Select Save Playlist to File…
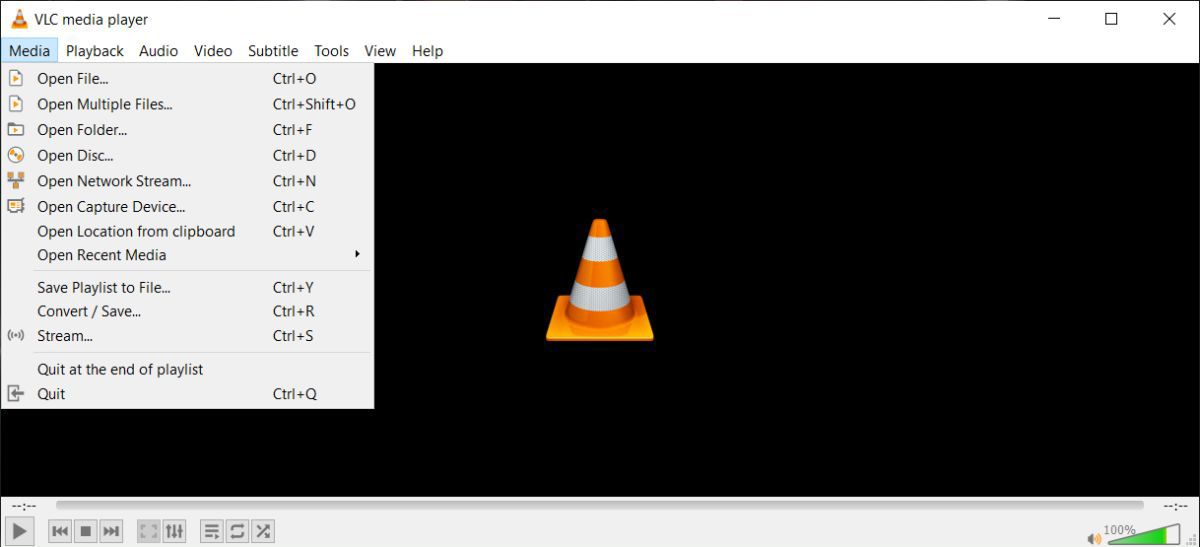This screenshot has width=1200, height=547. click(187, 287)
